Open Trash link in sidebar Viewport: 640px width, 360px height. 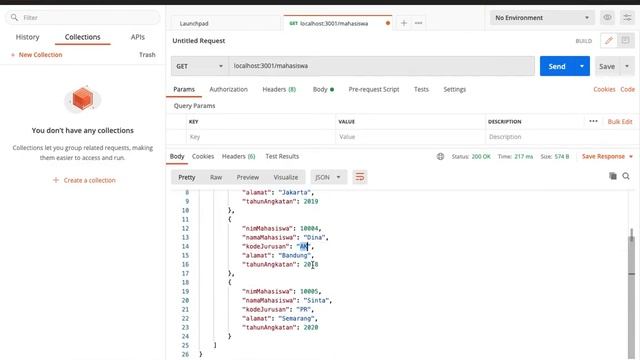click(x=147, y=55)
